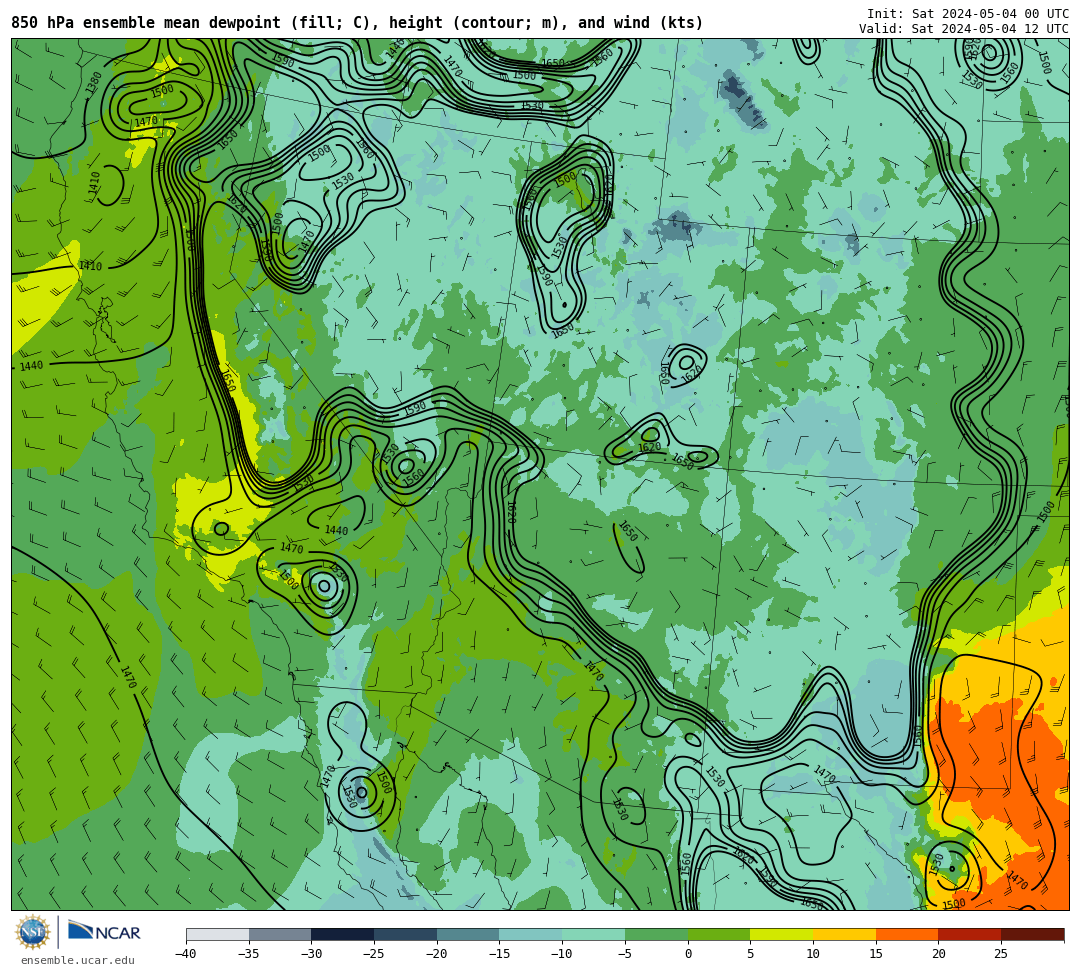1080x973 pixels.
Task: Pick the 15 to 20 orange colorbar swatch
Action: tap(907, 934)
